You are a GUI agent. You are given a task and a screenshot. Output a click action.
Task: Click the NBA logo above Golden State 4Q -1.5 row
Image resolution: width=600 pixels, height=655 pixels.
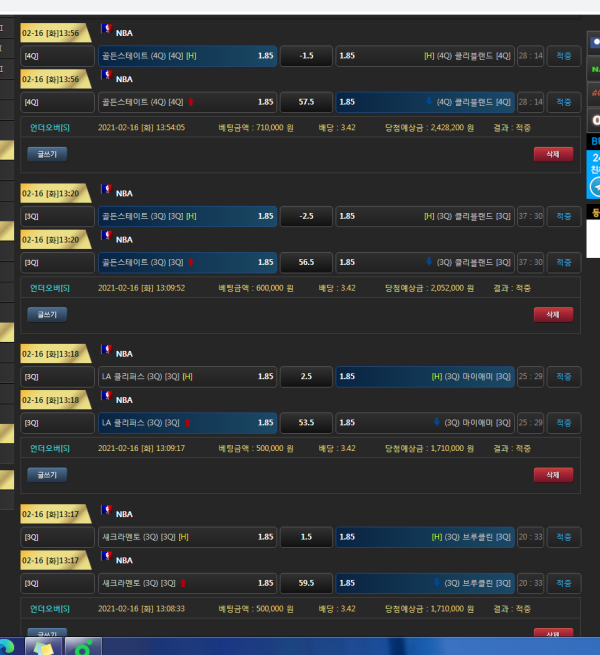pos(106,32)
